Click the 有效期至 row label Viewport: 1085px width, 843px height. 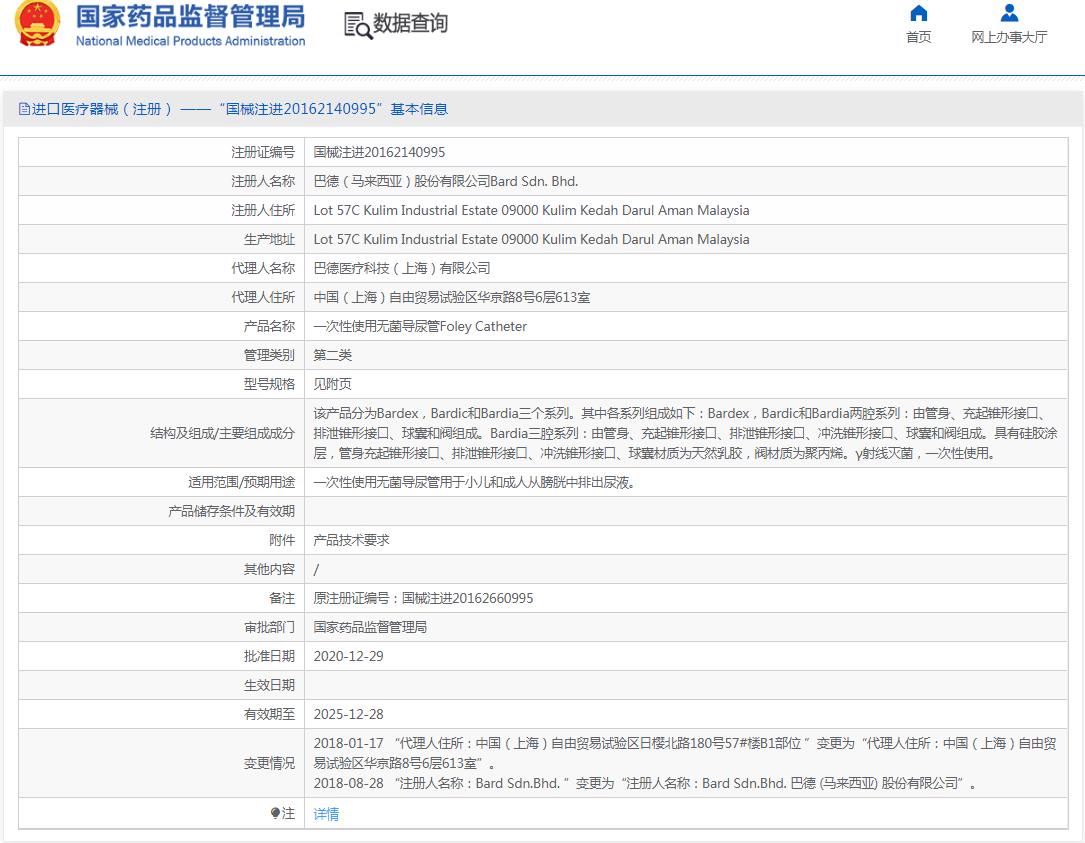tap(269, 714)
